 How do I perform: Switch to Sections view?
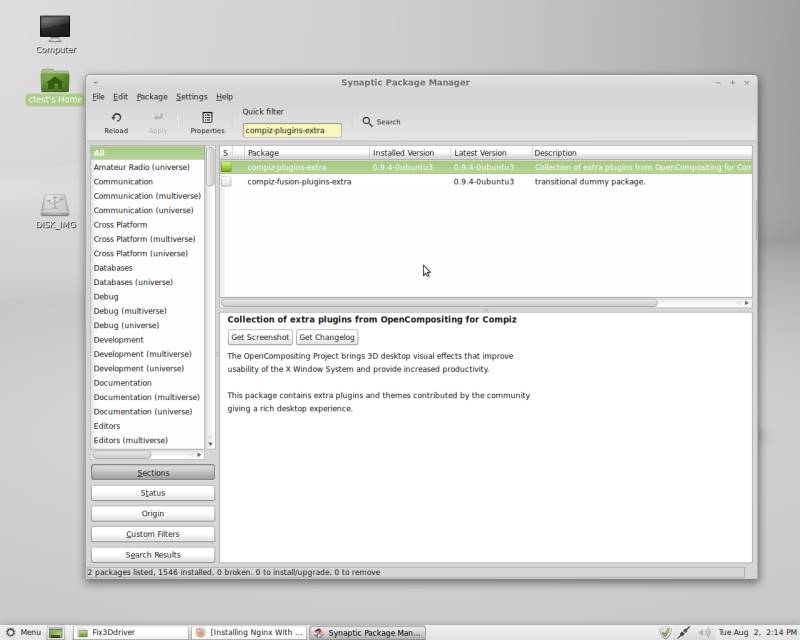[153, 473]
